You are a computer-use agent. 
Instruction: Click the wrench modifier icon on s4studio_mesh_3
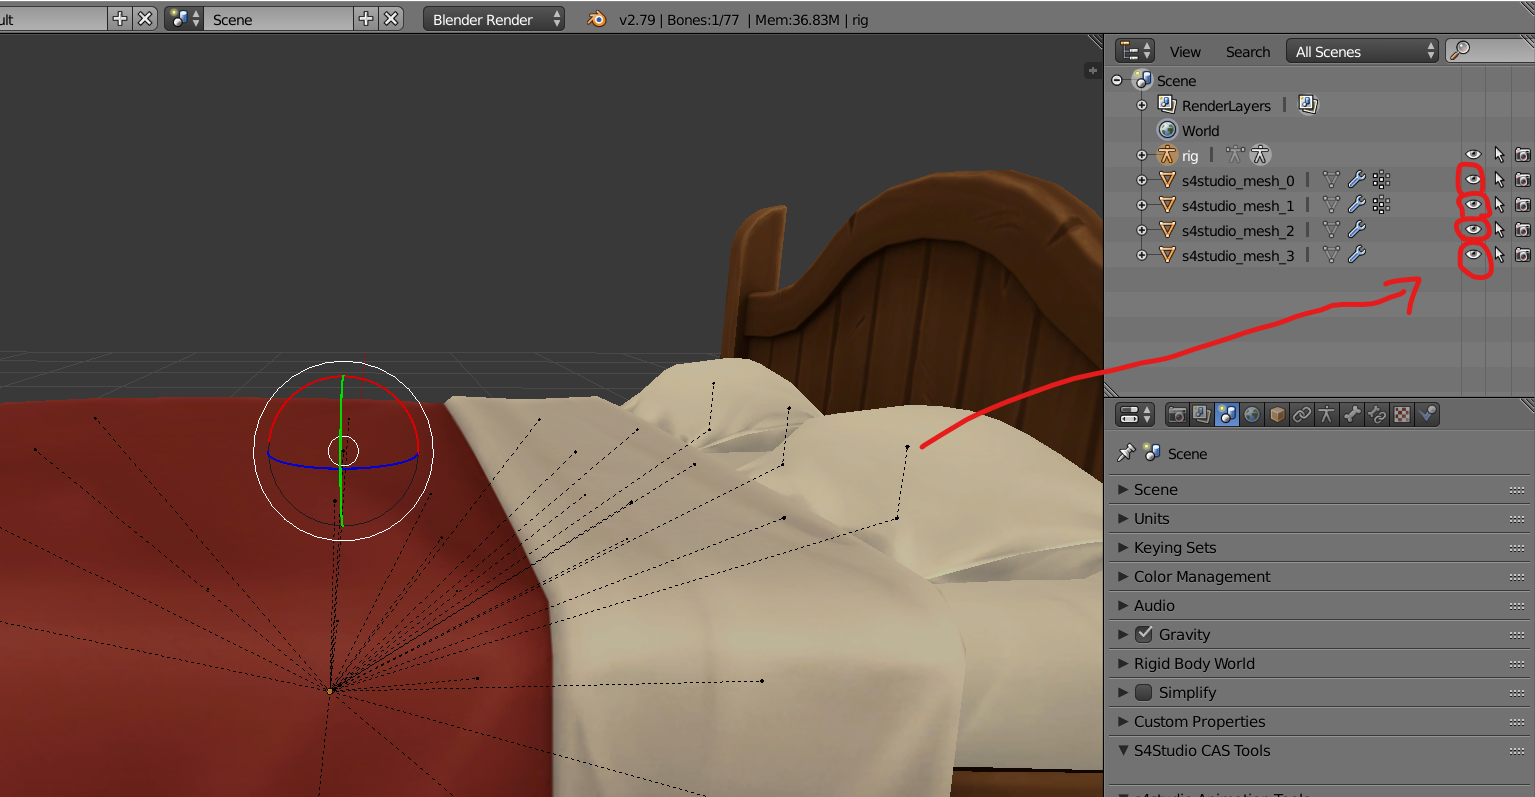1356,255
